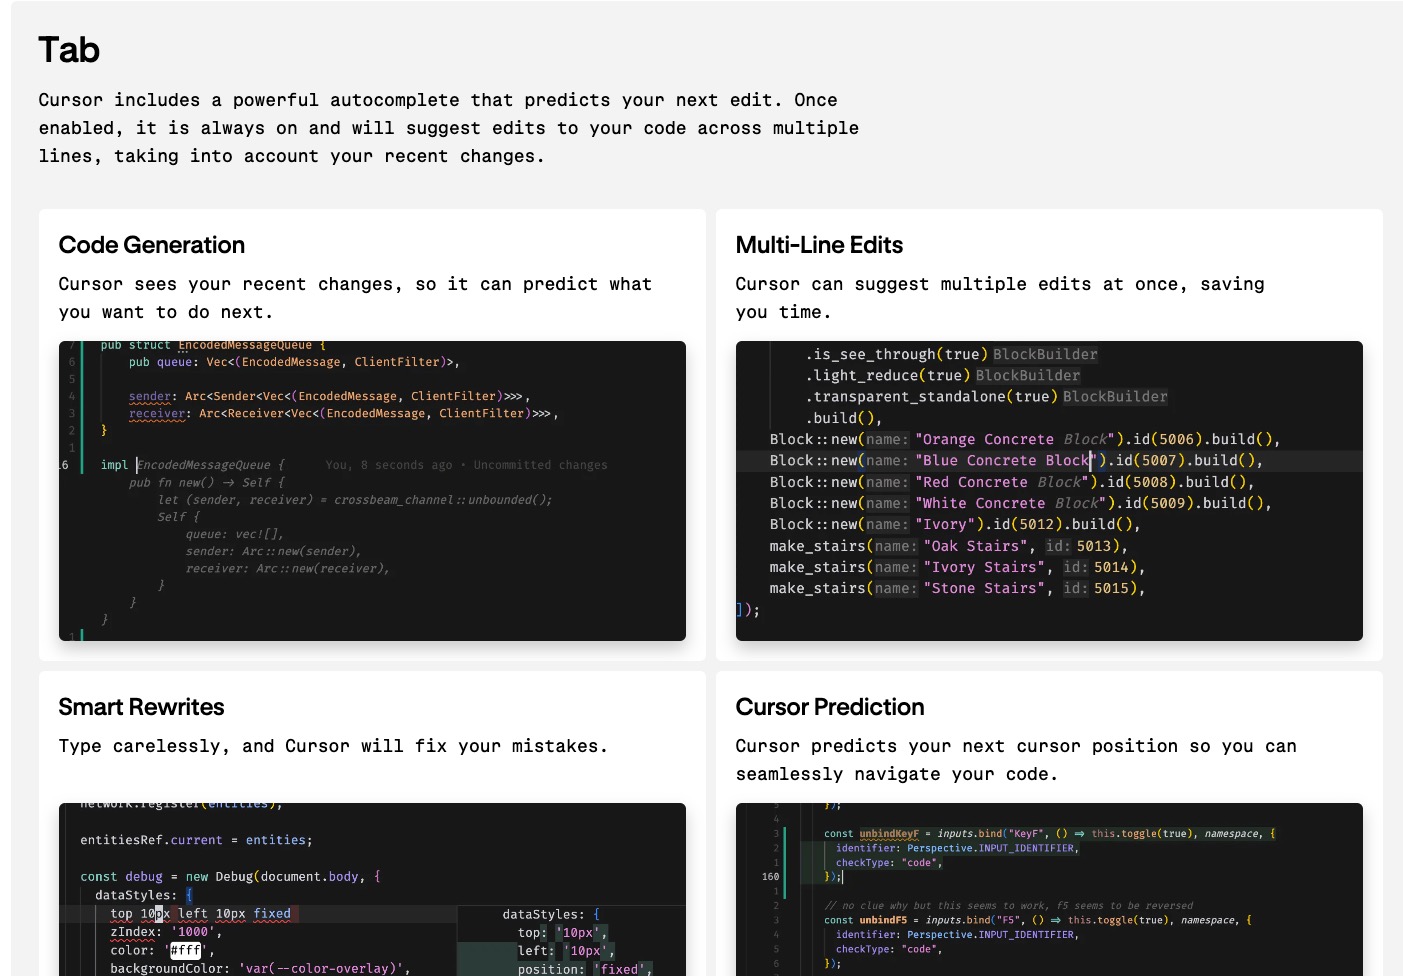Screen dimensions: 1403x976
Task: Click the "sender: Arc<Sender" code line
Action: [x=329, y=396]
